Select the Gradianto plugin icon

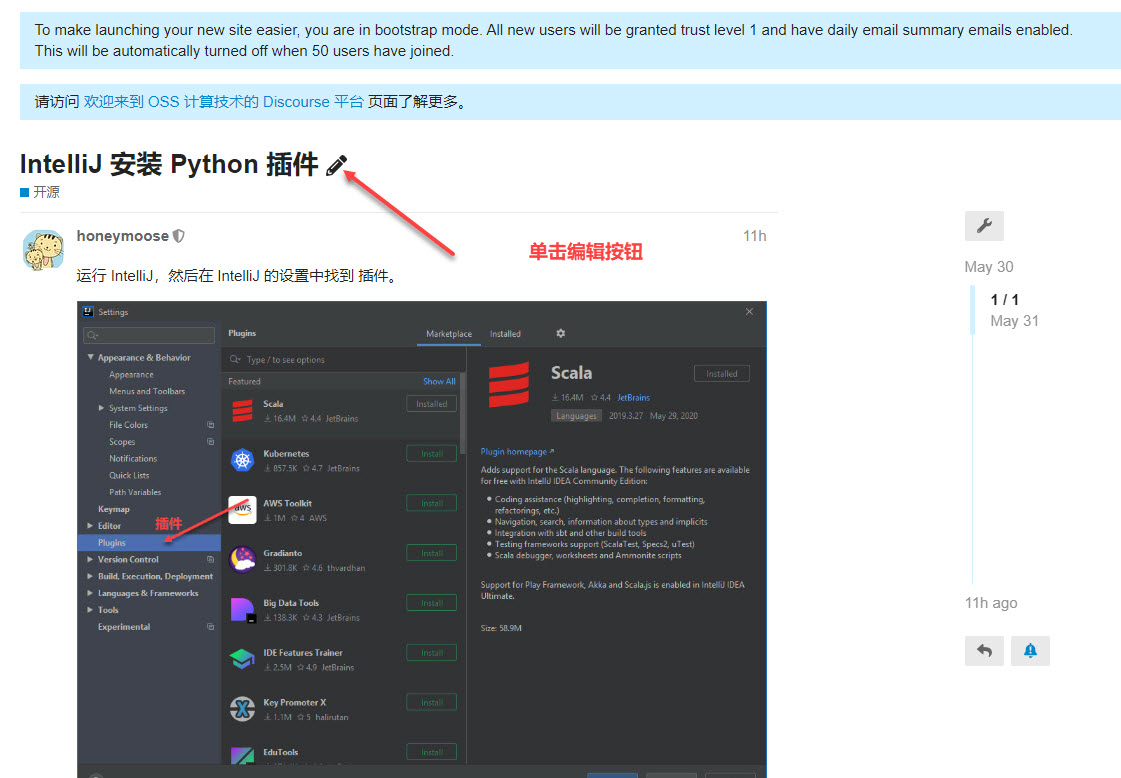pos(242,559)
